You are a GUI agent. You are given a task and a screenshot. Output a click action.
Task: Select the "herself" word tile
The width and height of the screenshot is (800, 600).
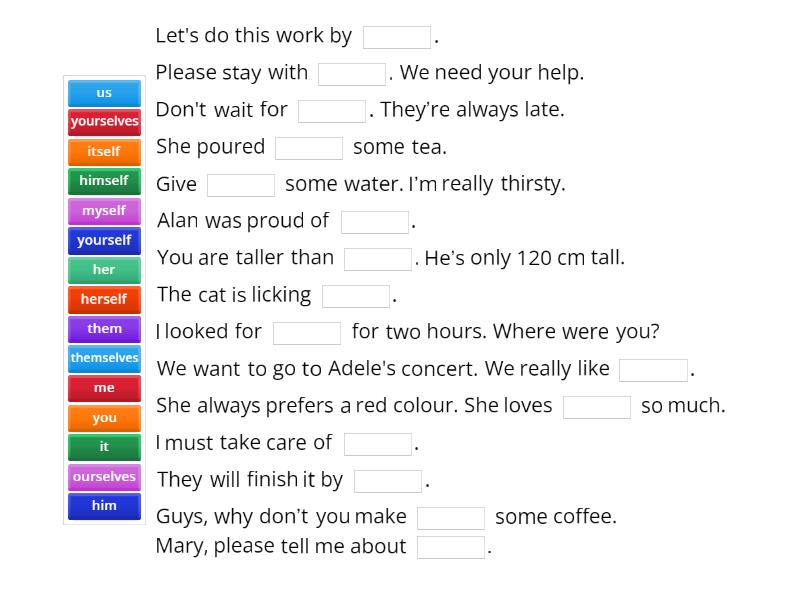(103, 299)
